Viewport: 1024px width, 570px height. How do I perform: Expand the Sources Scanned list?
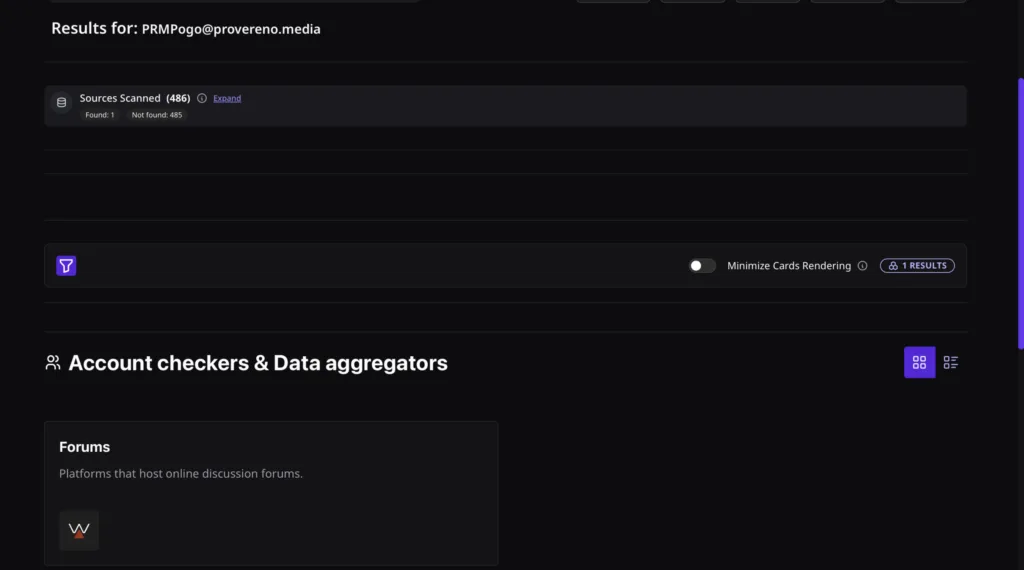227,99
